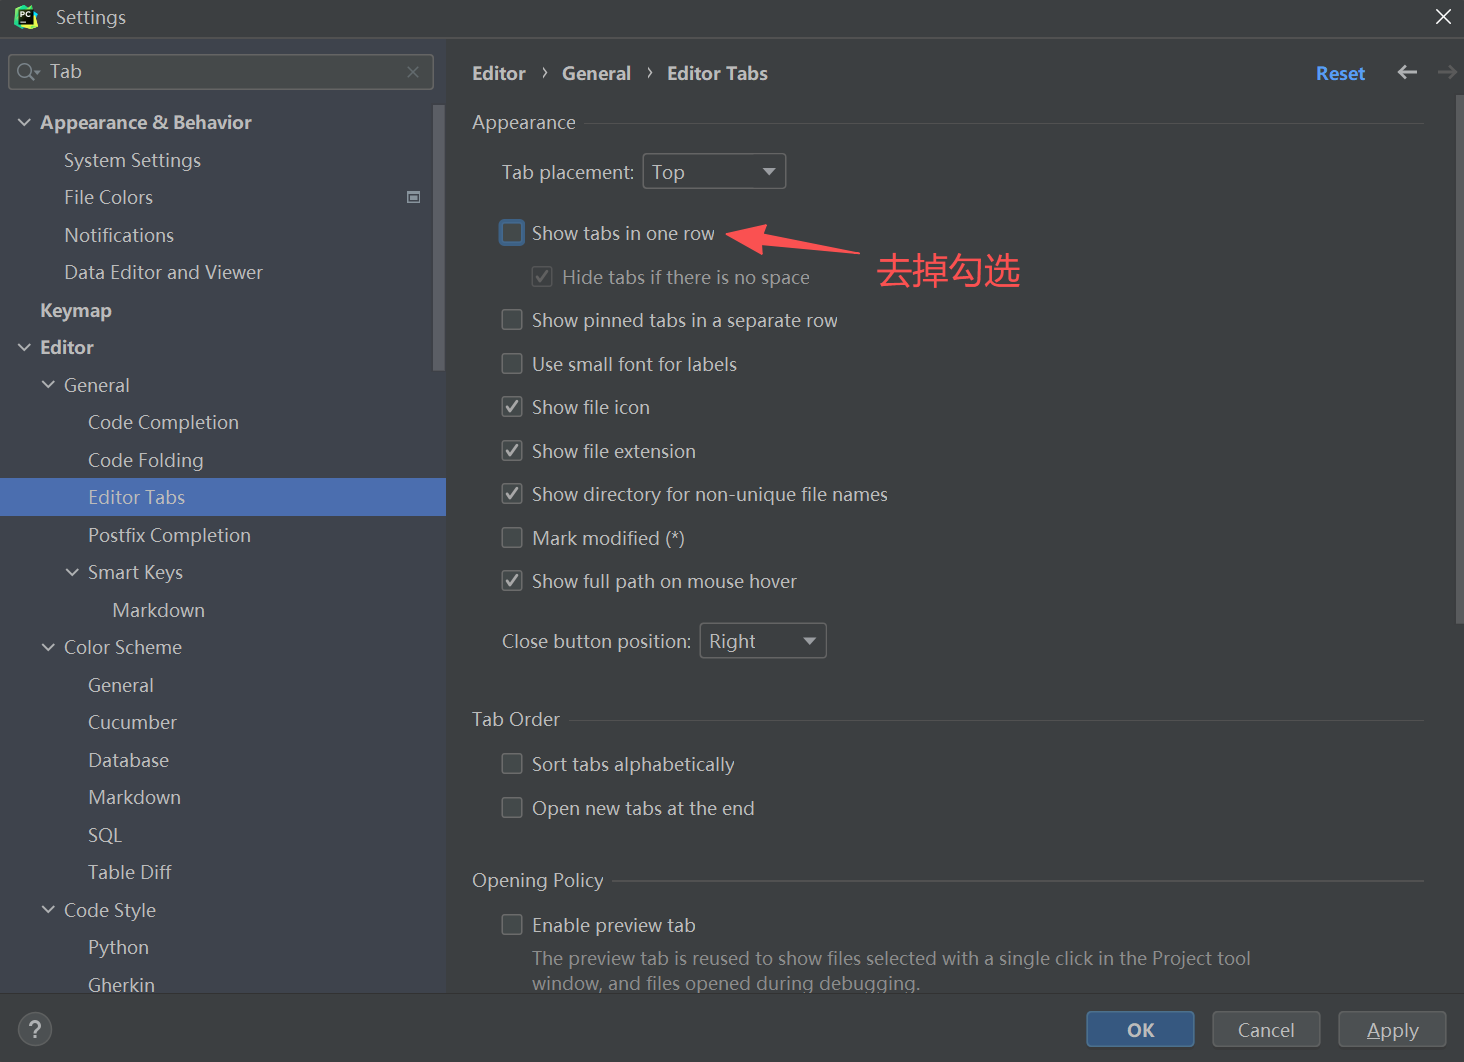Enable Mark modified (*) checkbox
This screenshot has height=1062, width=1464.
pos(512,538)
